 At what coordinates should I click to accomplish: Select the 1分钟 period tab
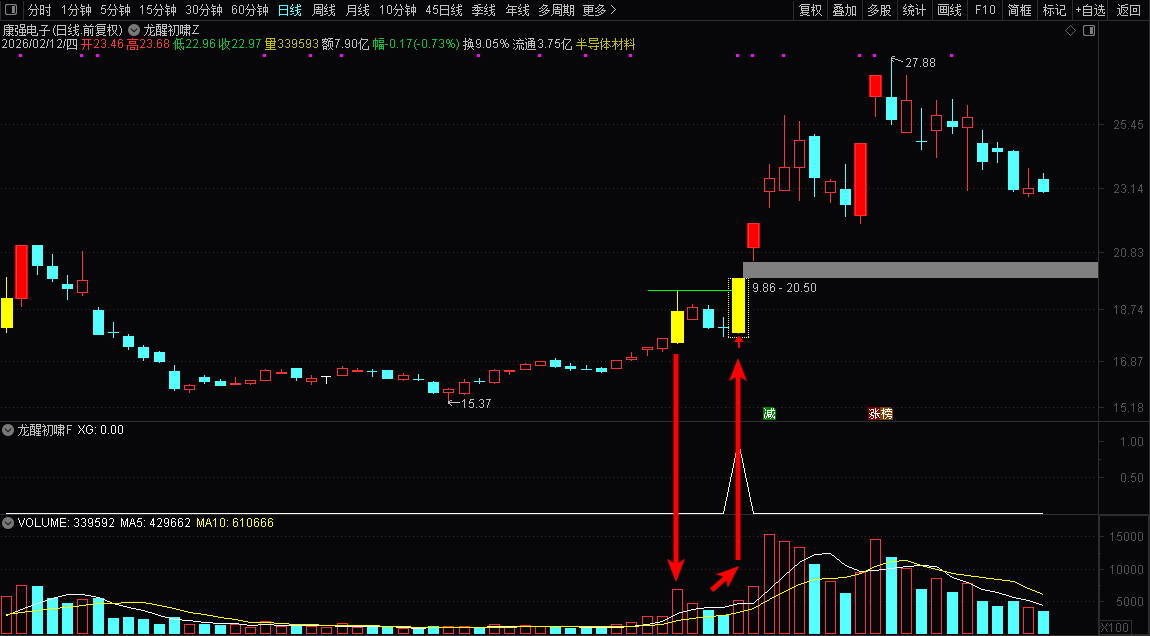(76, 10)
